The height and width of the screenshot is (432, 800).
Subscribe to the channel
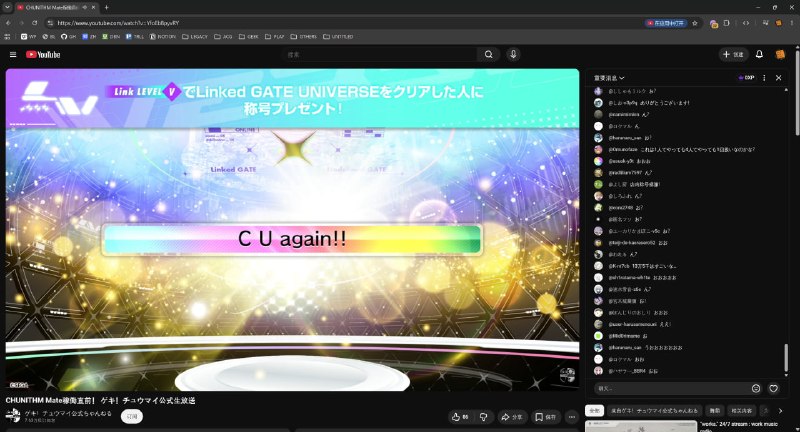[132, 416]
